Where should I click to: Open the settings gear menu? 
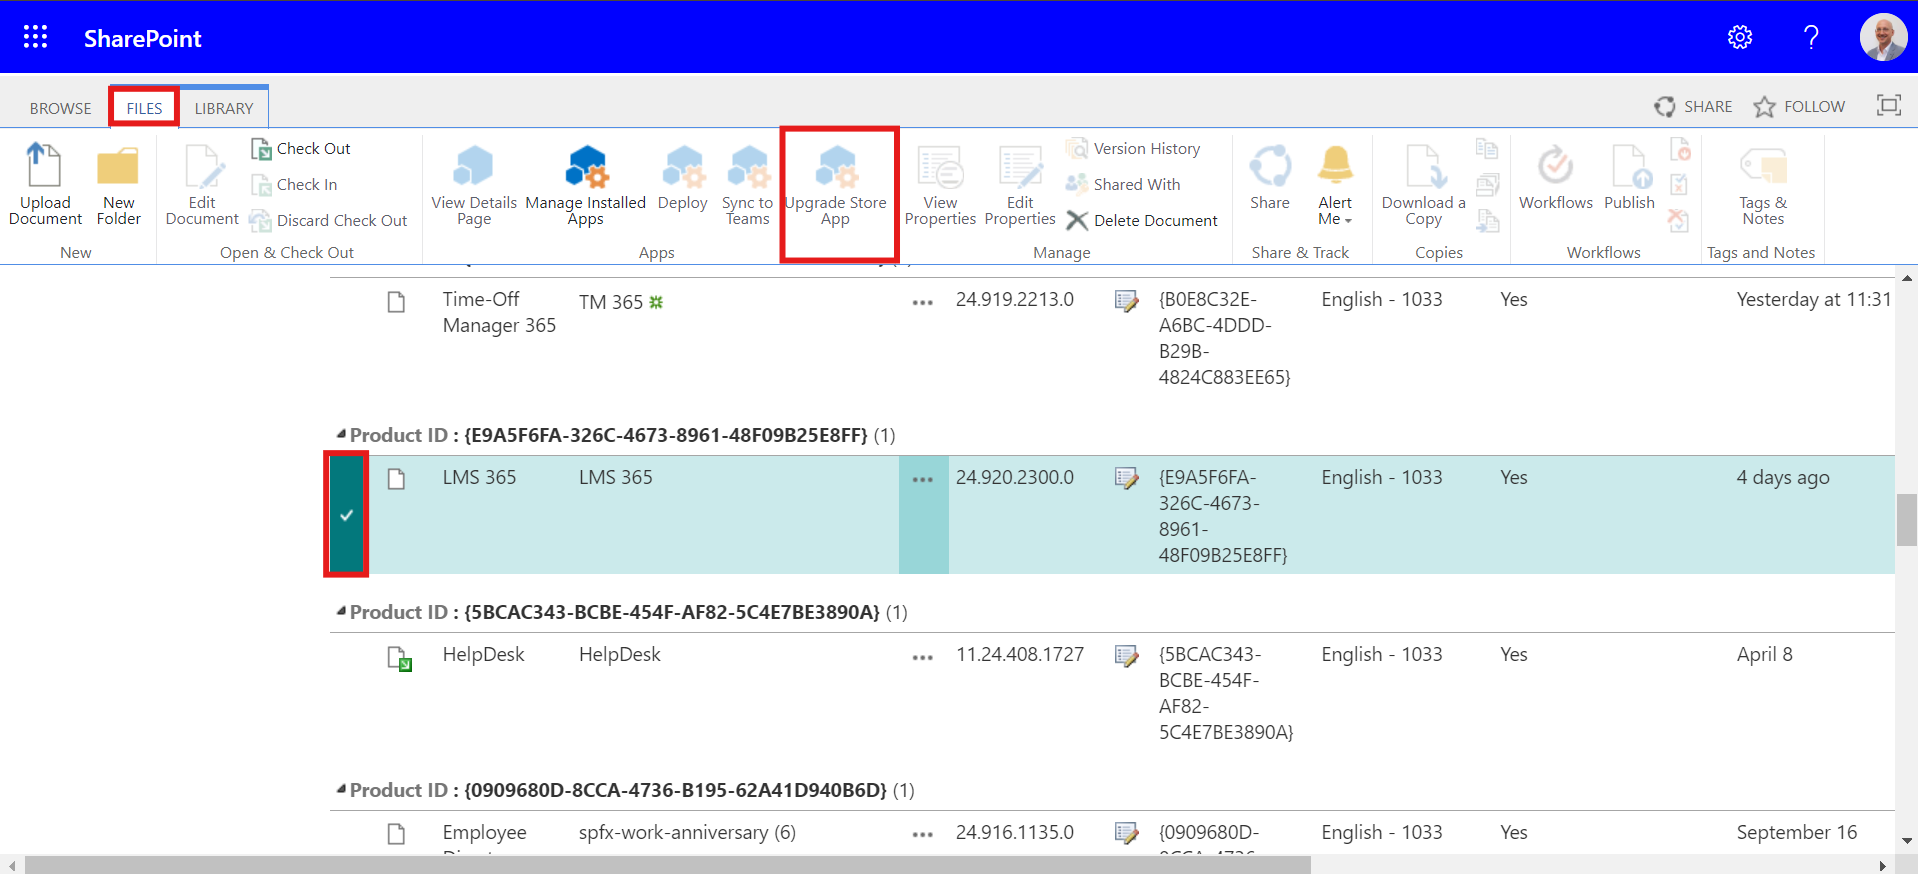[1740, 37]
